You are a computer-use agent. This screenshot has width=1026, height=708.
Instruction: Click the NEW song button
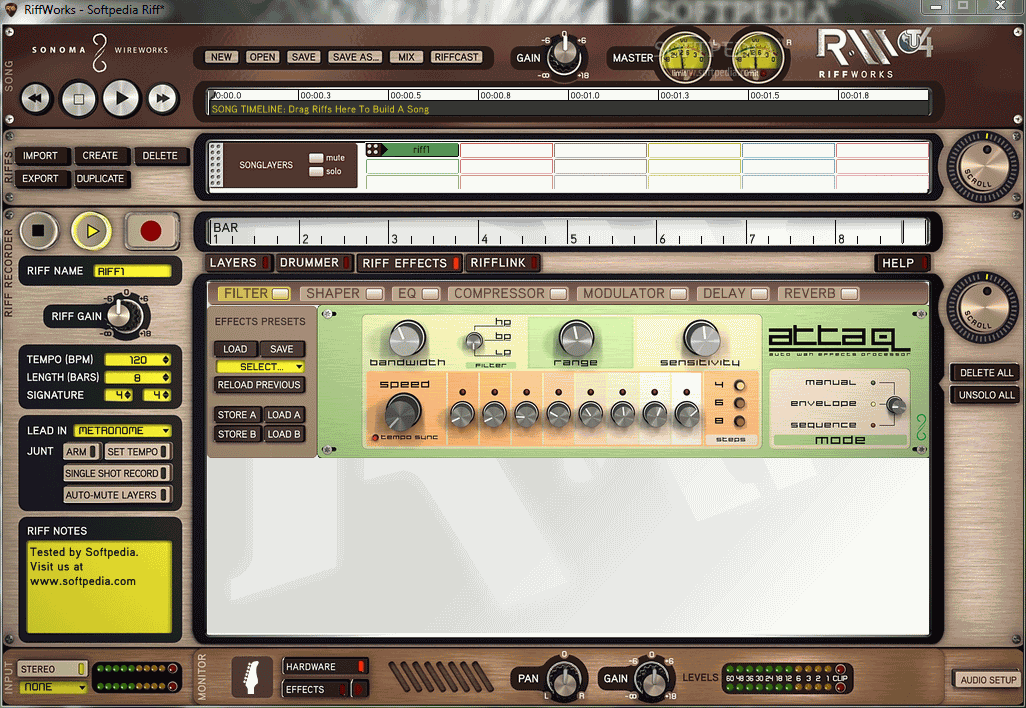pyautogui.click(x=221, y=57)
